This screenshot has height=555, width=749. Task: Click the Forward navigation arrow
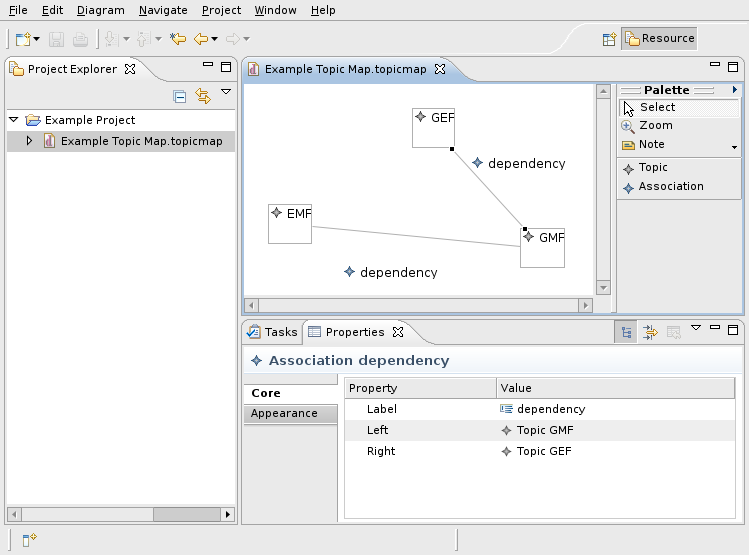233,39
